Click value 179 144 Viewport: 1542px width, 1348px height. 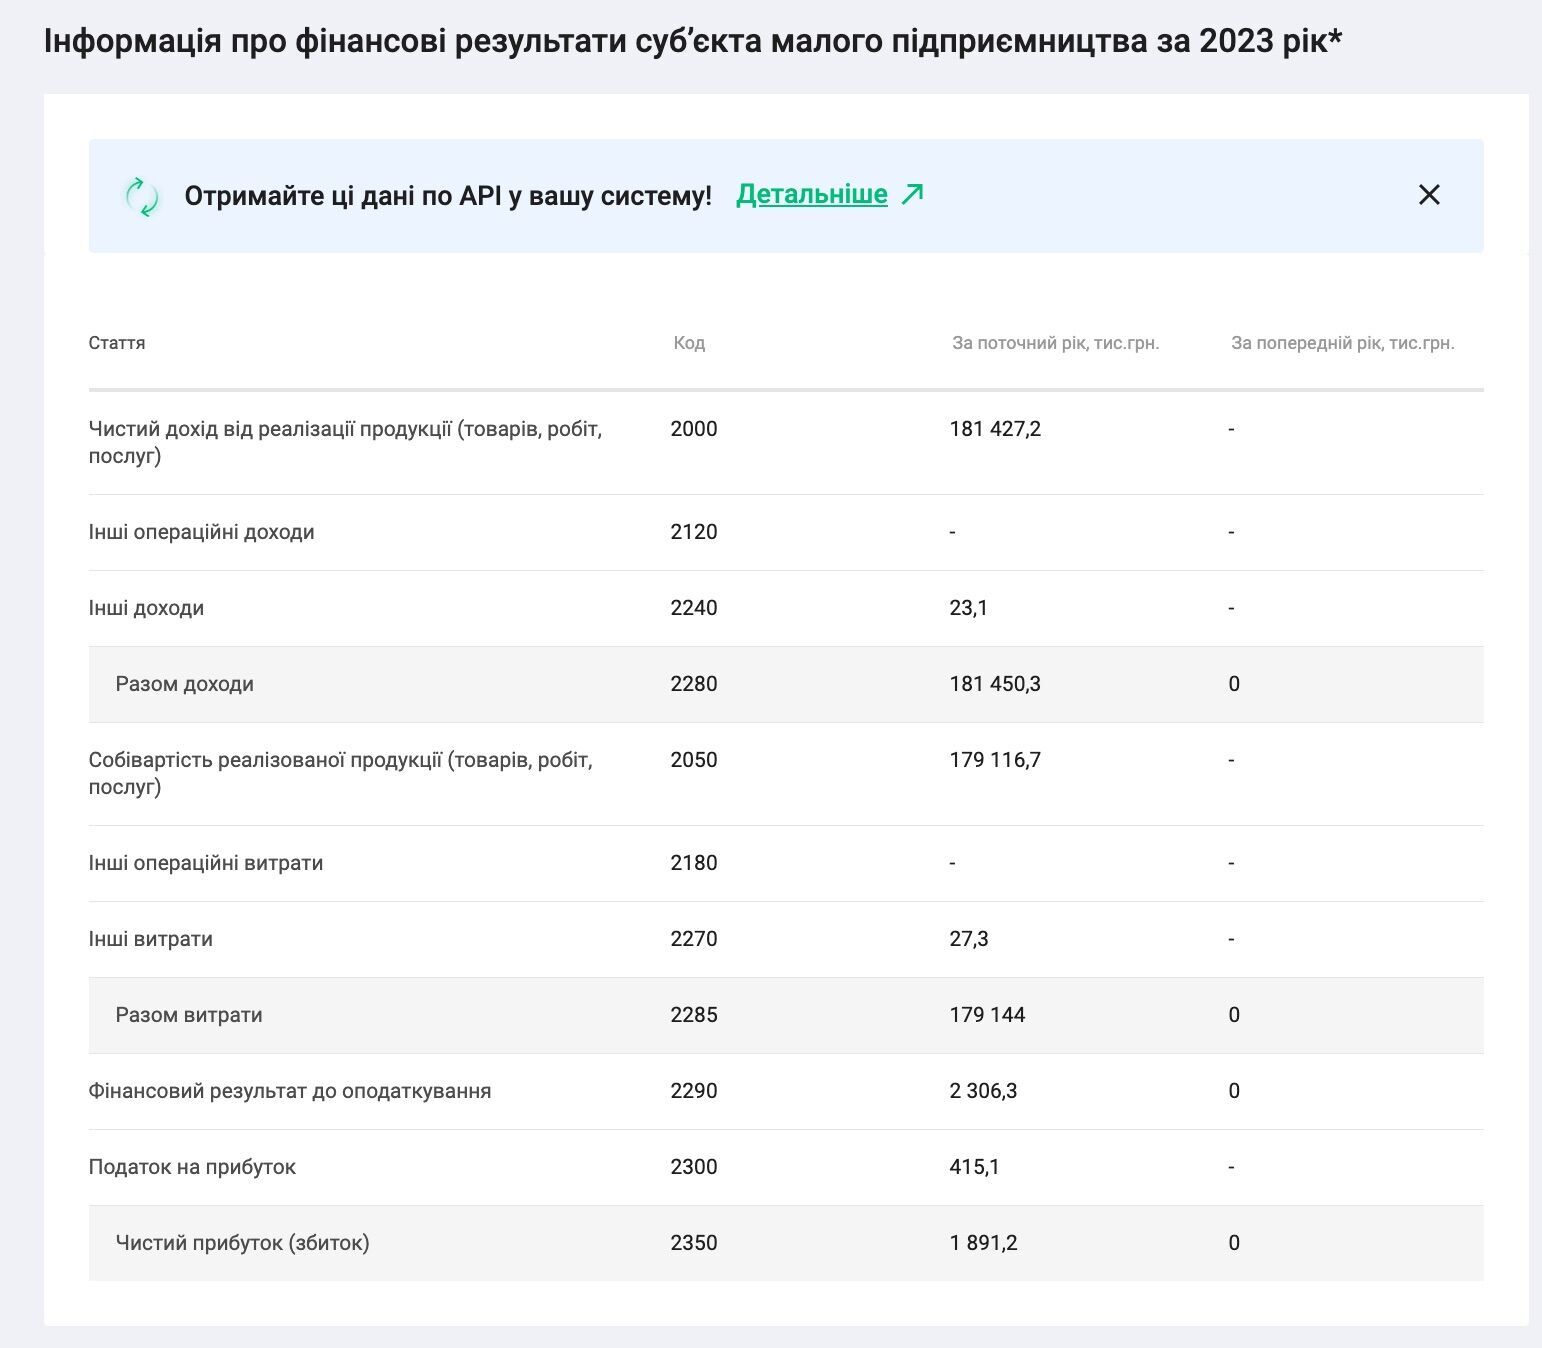pos(987,1015)
